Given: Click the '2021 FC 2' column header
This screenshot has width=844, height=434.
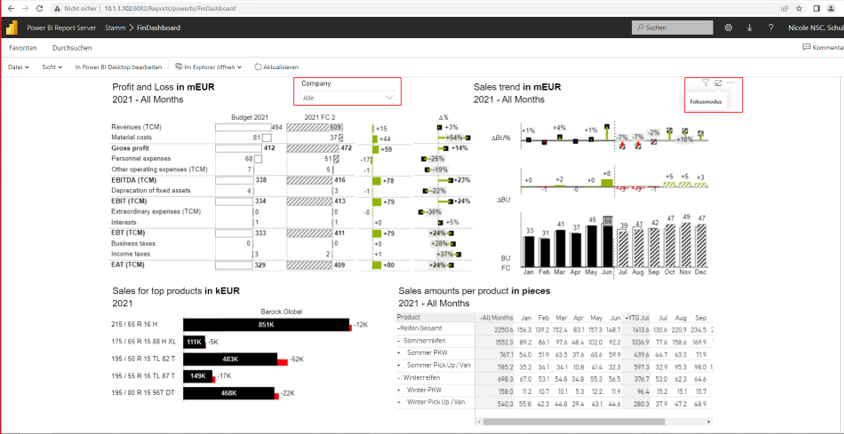Looking at the screenshot, I should point(320,117).
